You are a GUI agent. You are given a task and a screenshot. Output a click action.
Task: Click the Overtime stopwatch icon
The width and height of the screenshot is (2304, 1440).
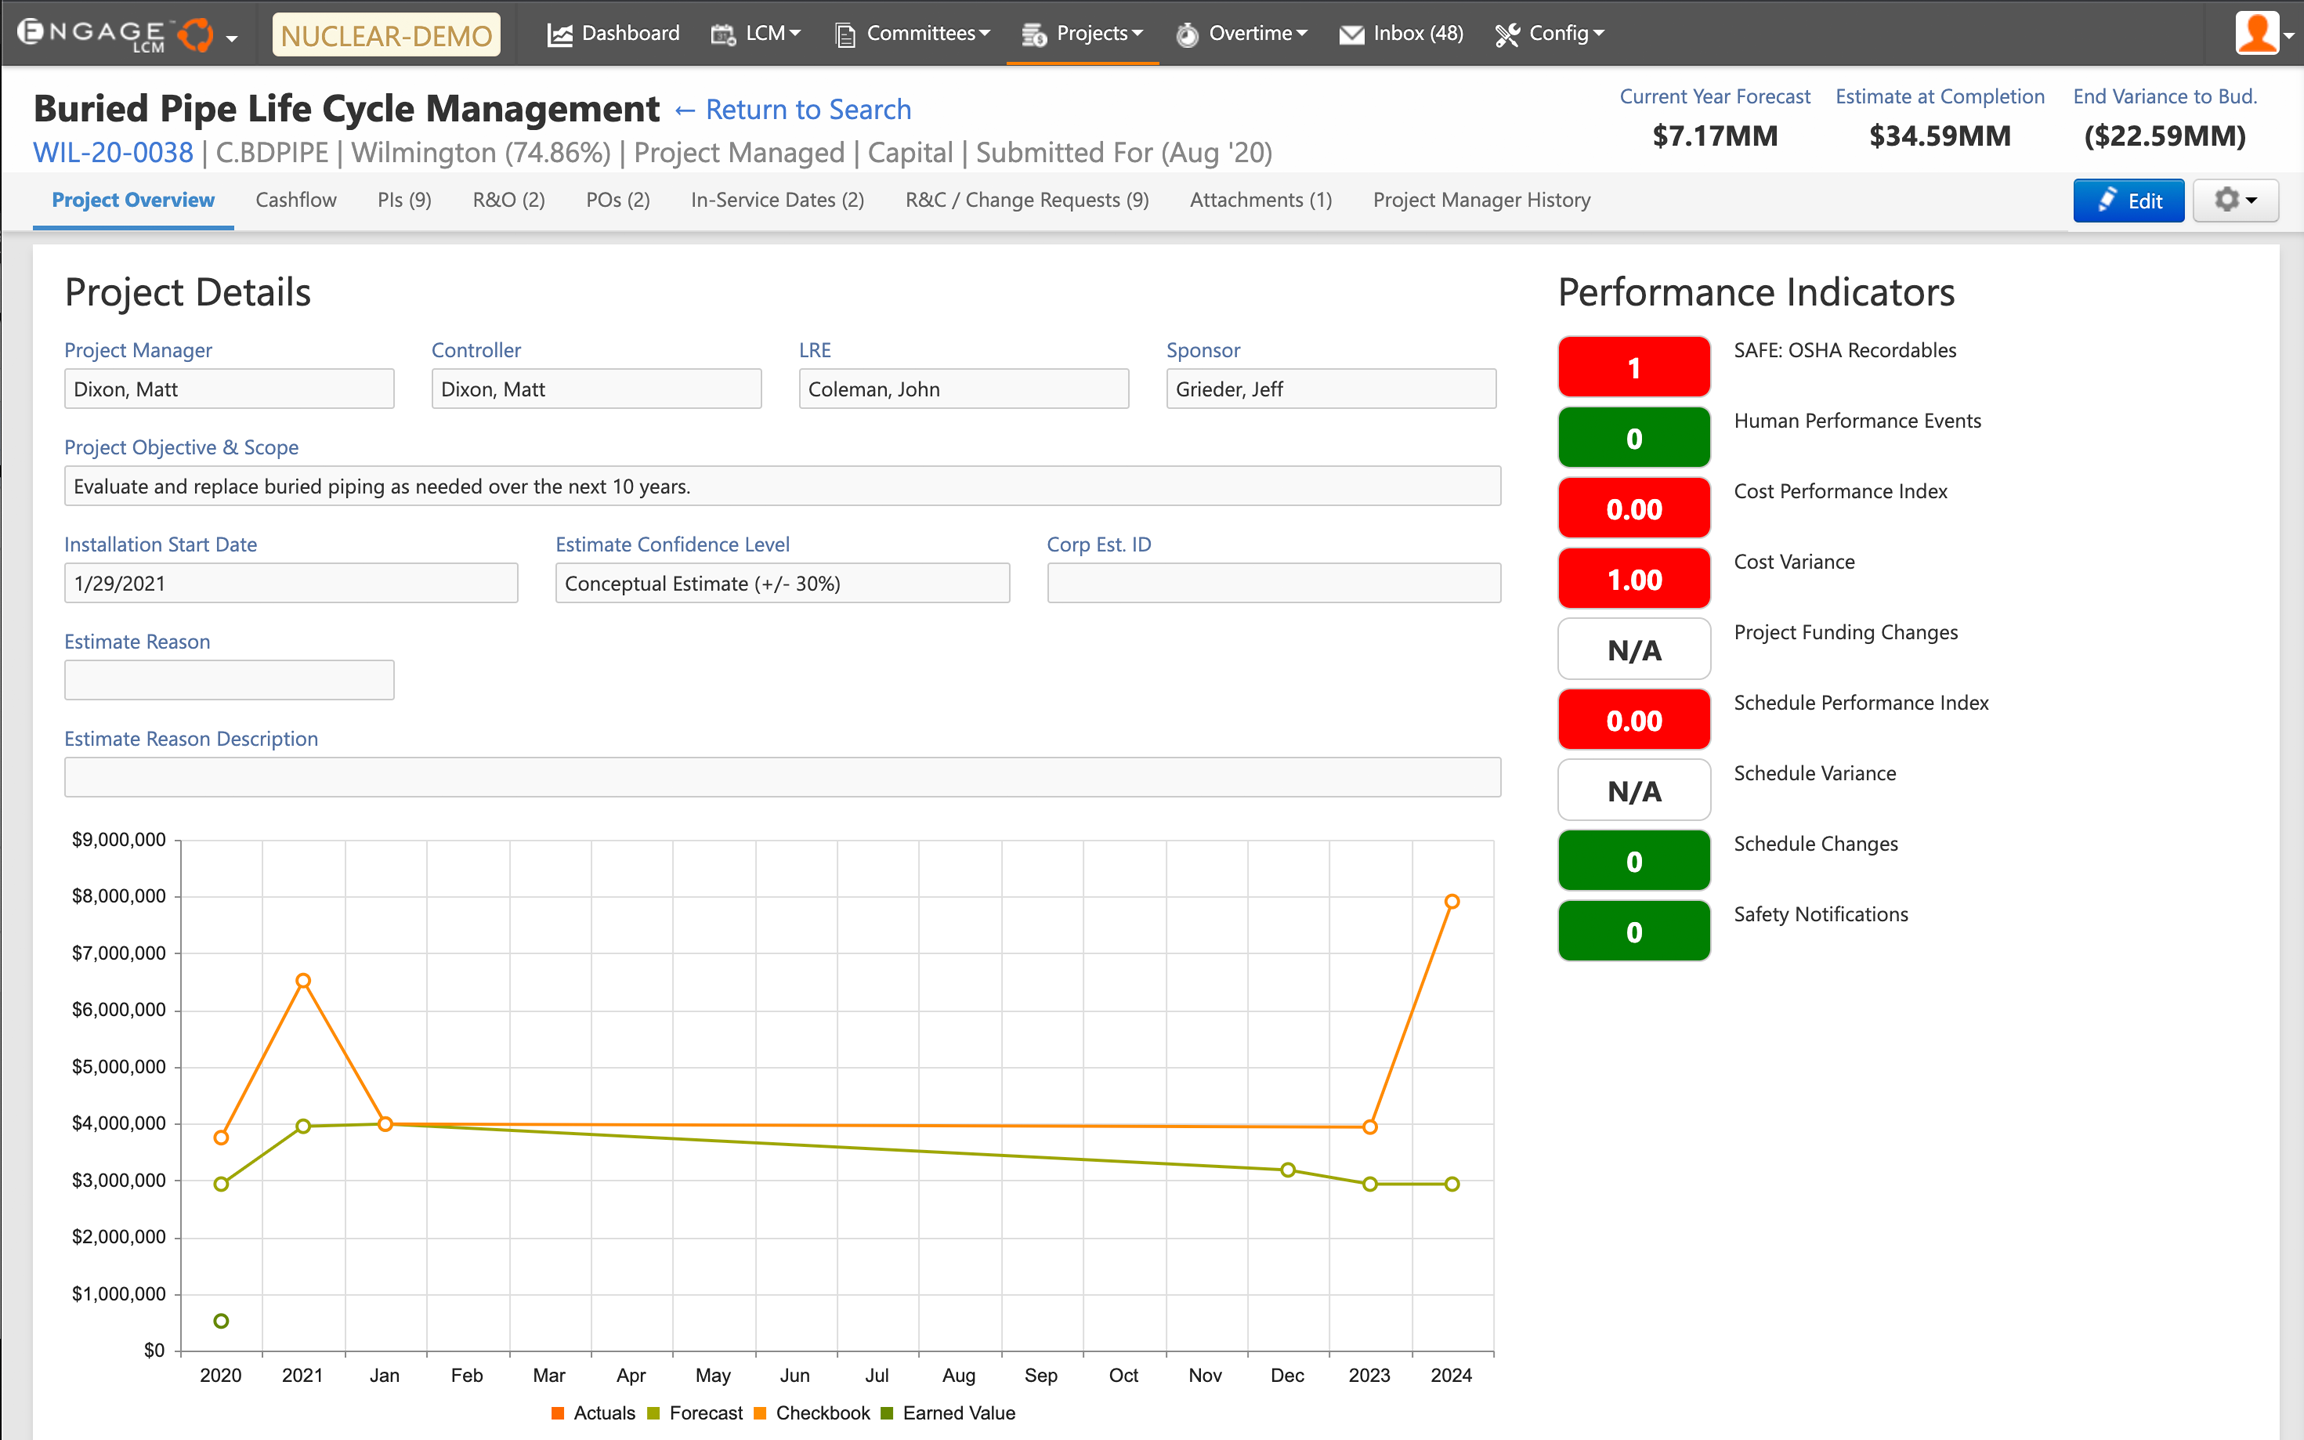click(1187, 35)
